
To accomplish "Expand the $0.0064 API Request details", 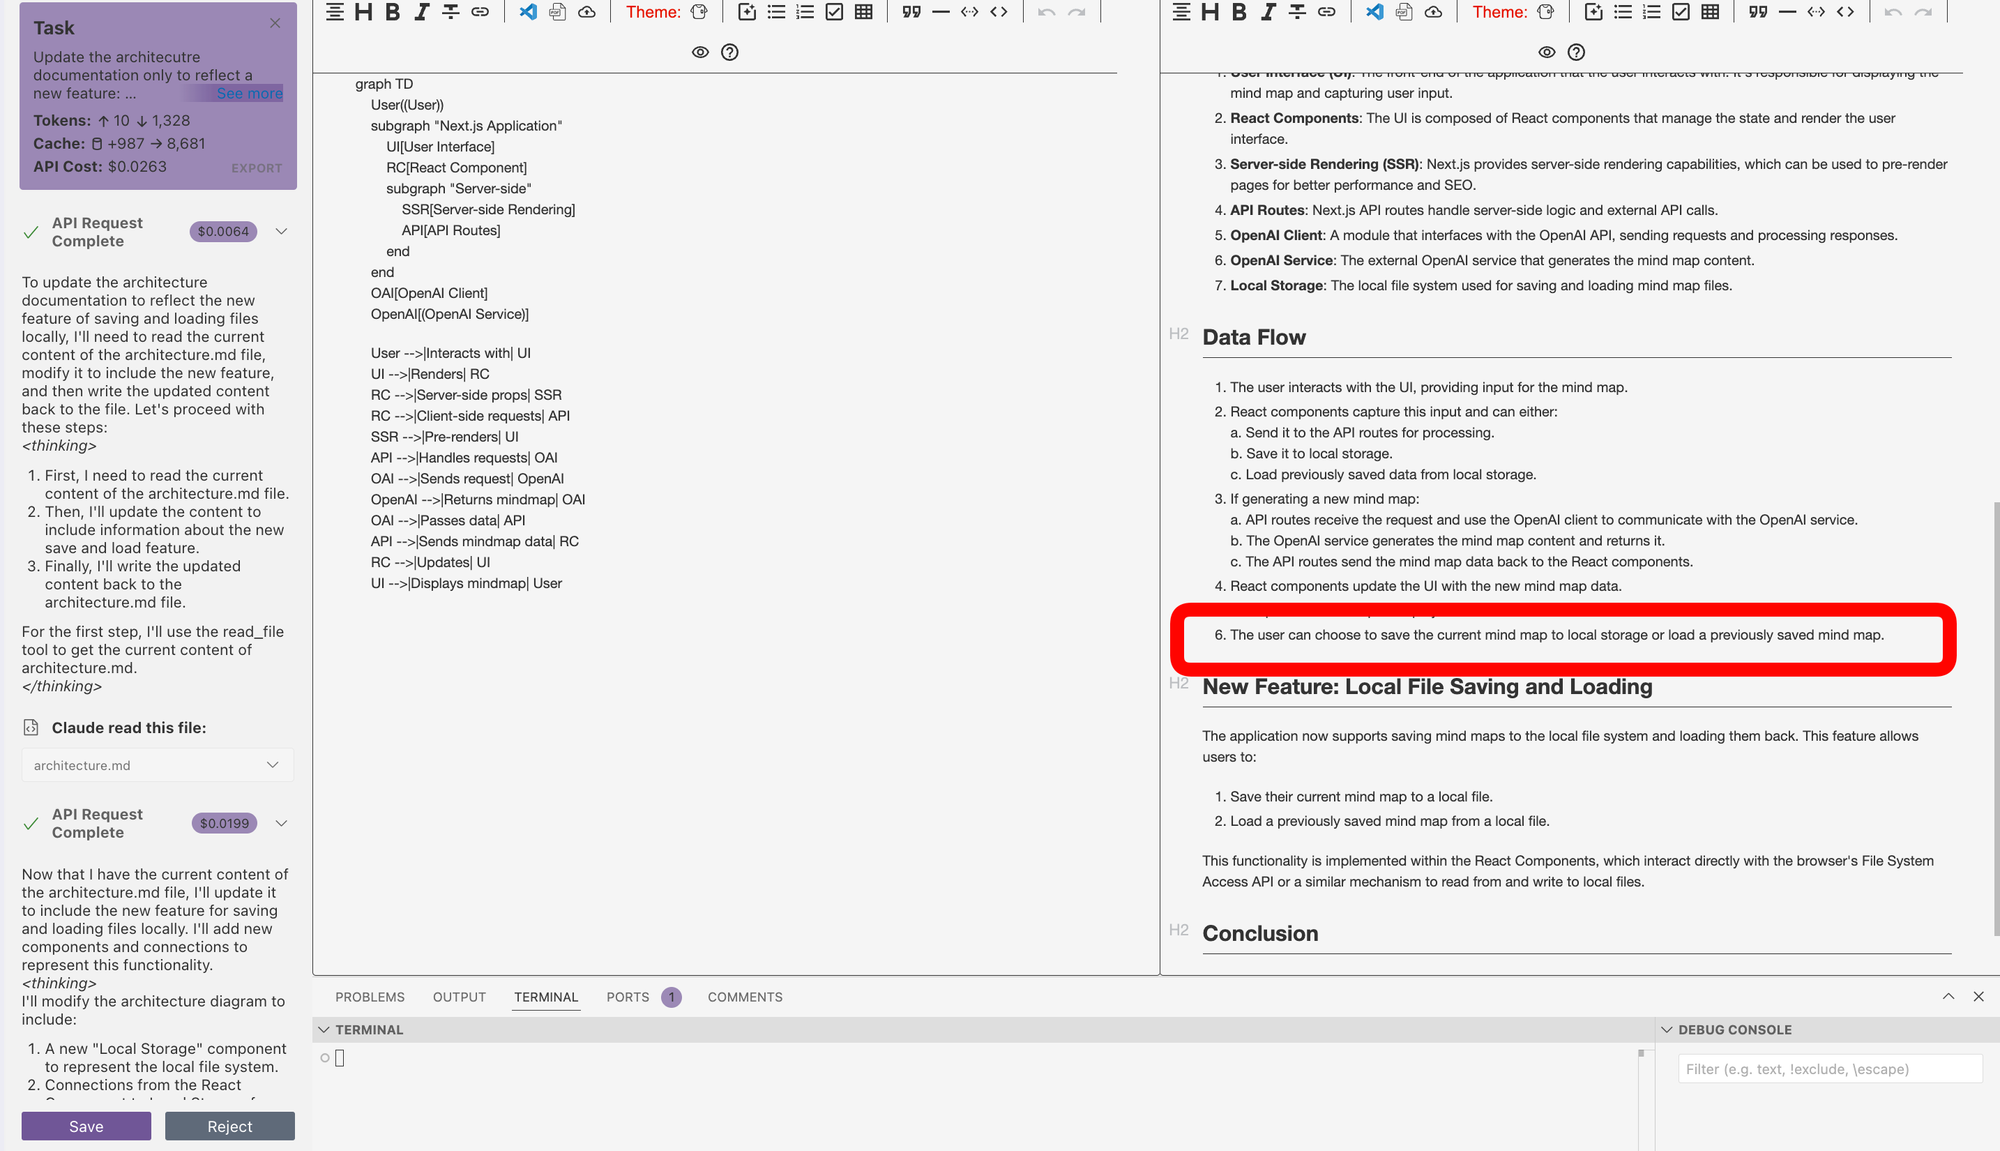I will coord(281,231).
